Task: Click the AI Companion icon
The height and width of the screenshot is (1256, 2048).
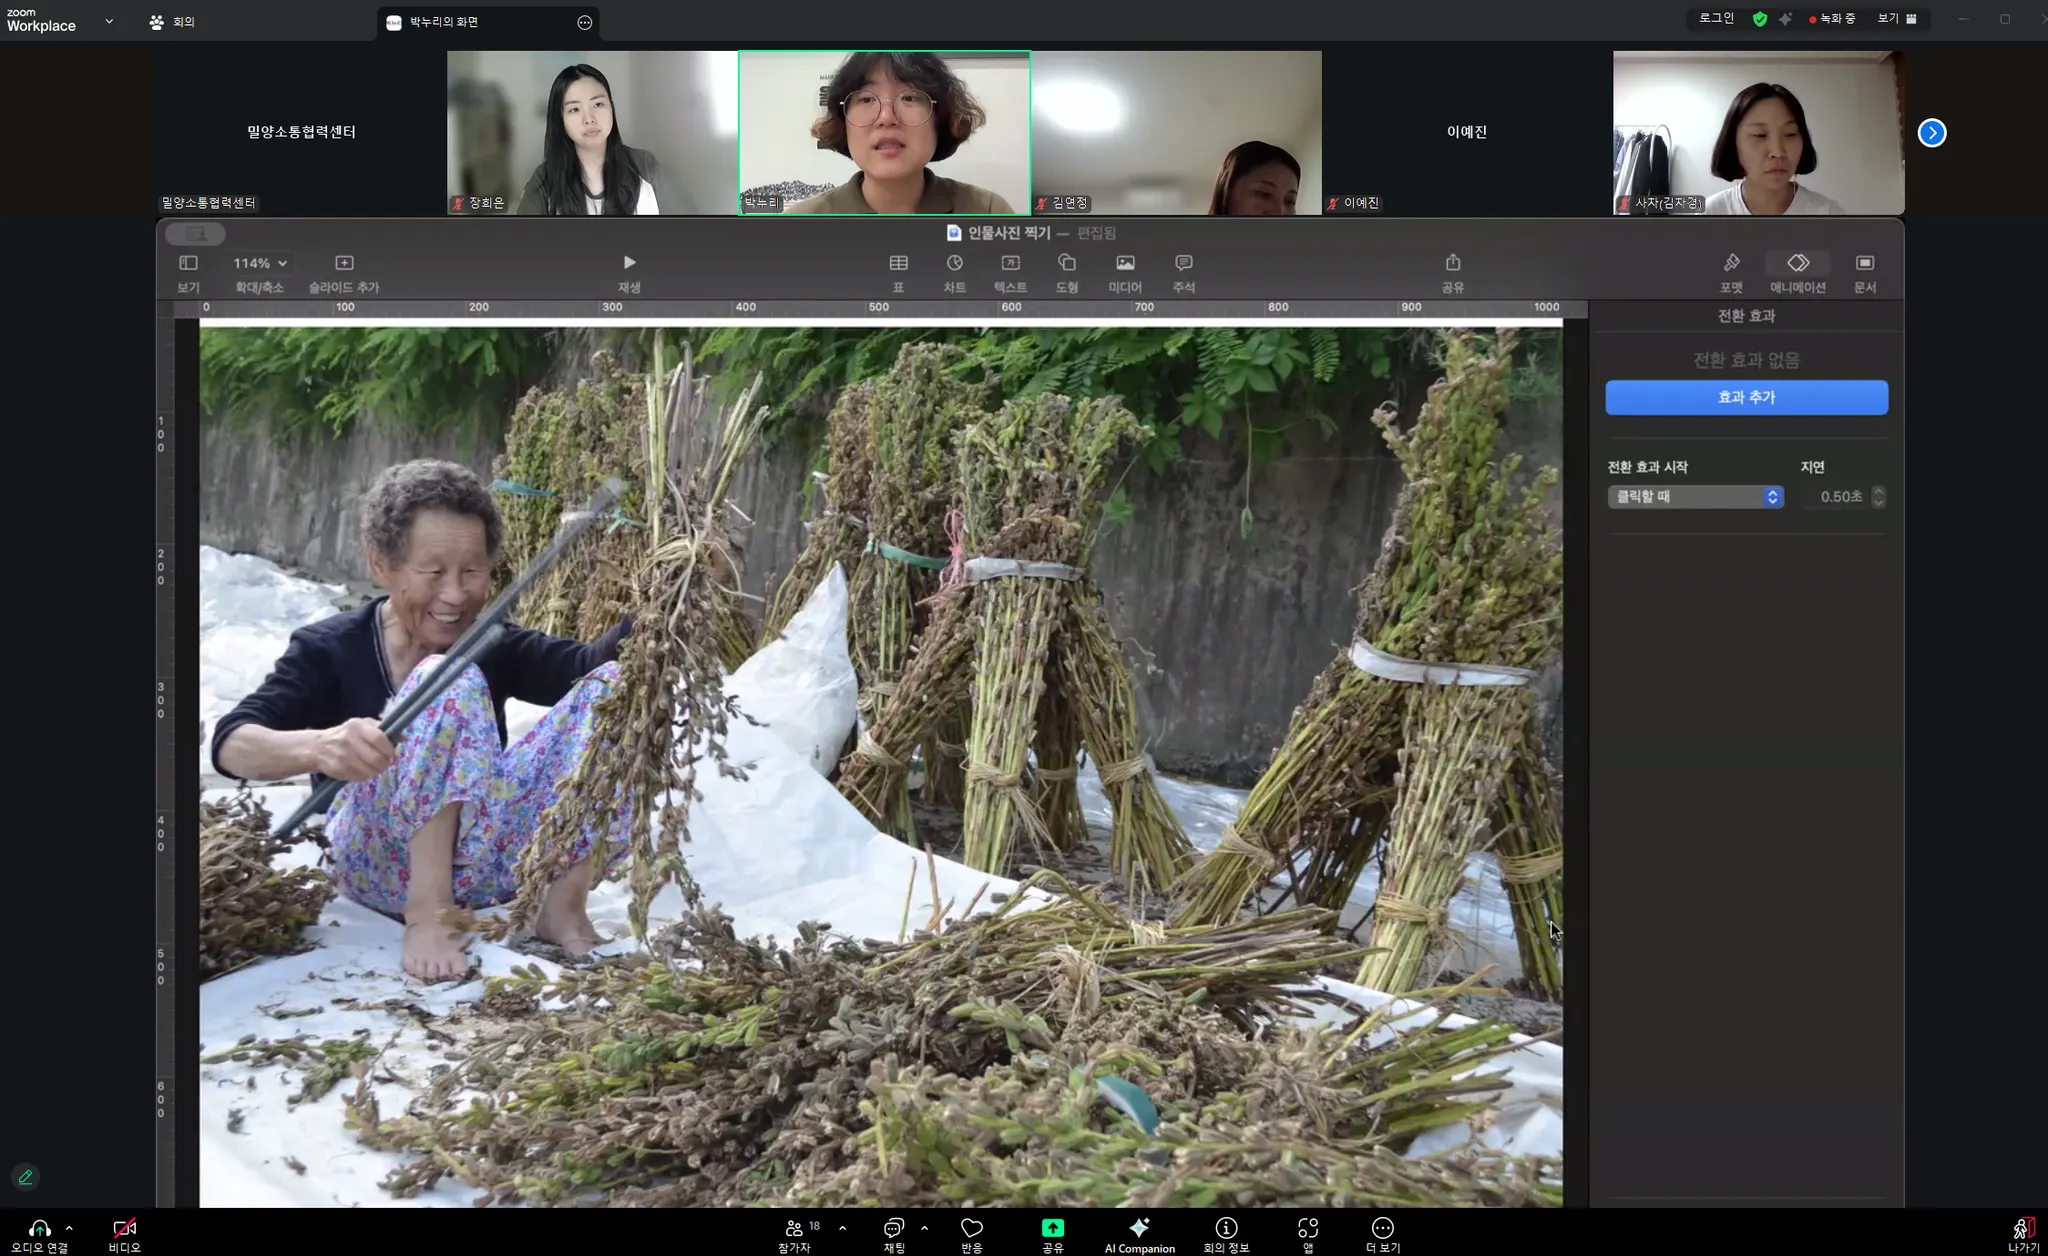Action: tap(1139, 1229)
